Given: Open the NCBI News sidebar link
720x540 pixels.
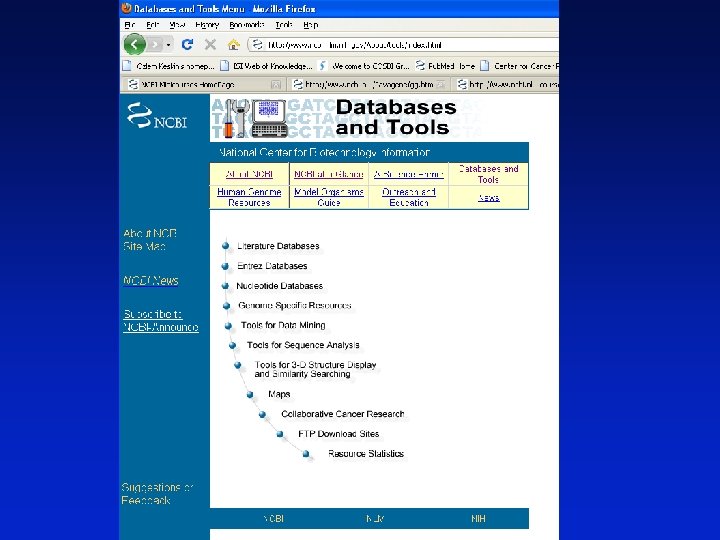Looking at the screenshot, I should [151, 281].
